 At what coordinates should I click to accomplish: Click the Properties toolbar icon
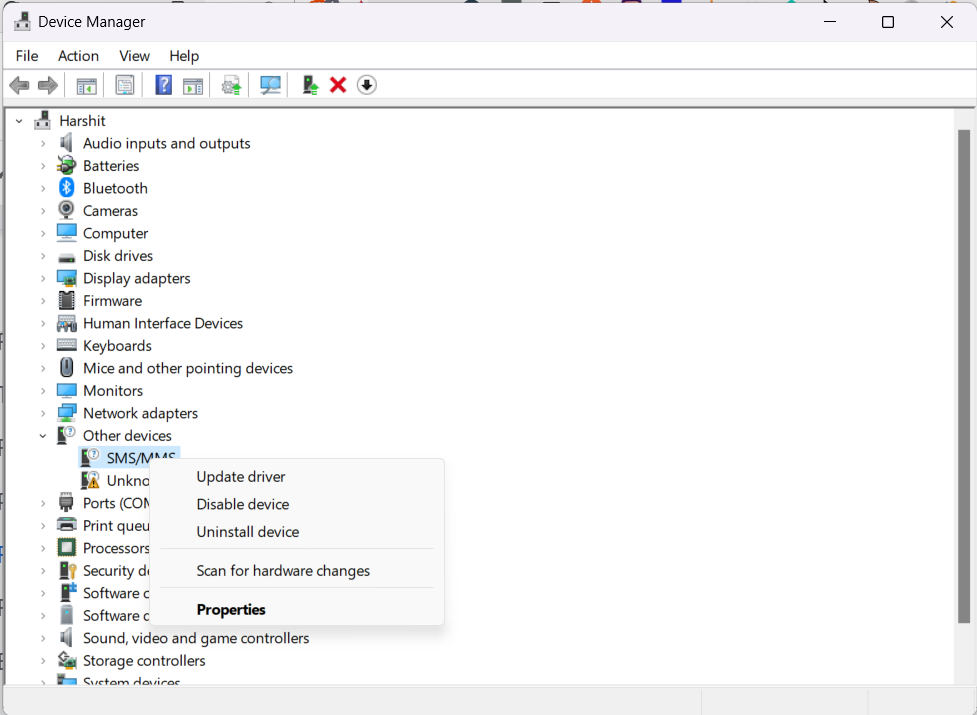[125, 85]
